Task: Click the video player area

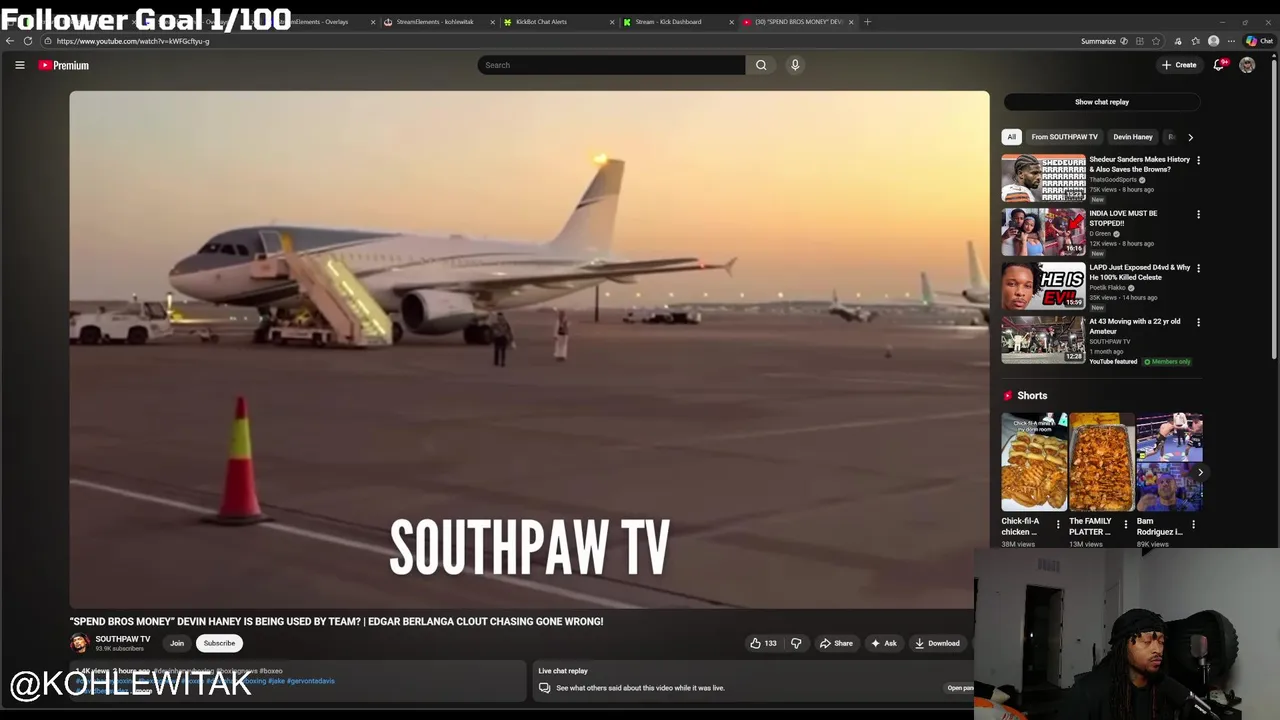Action: [x=529, y=349]
